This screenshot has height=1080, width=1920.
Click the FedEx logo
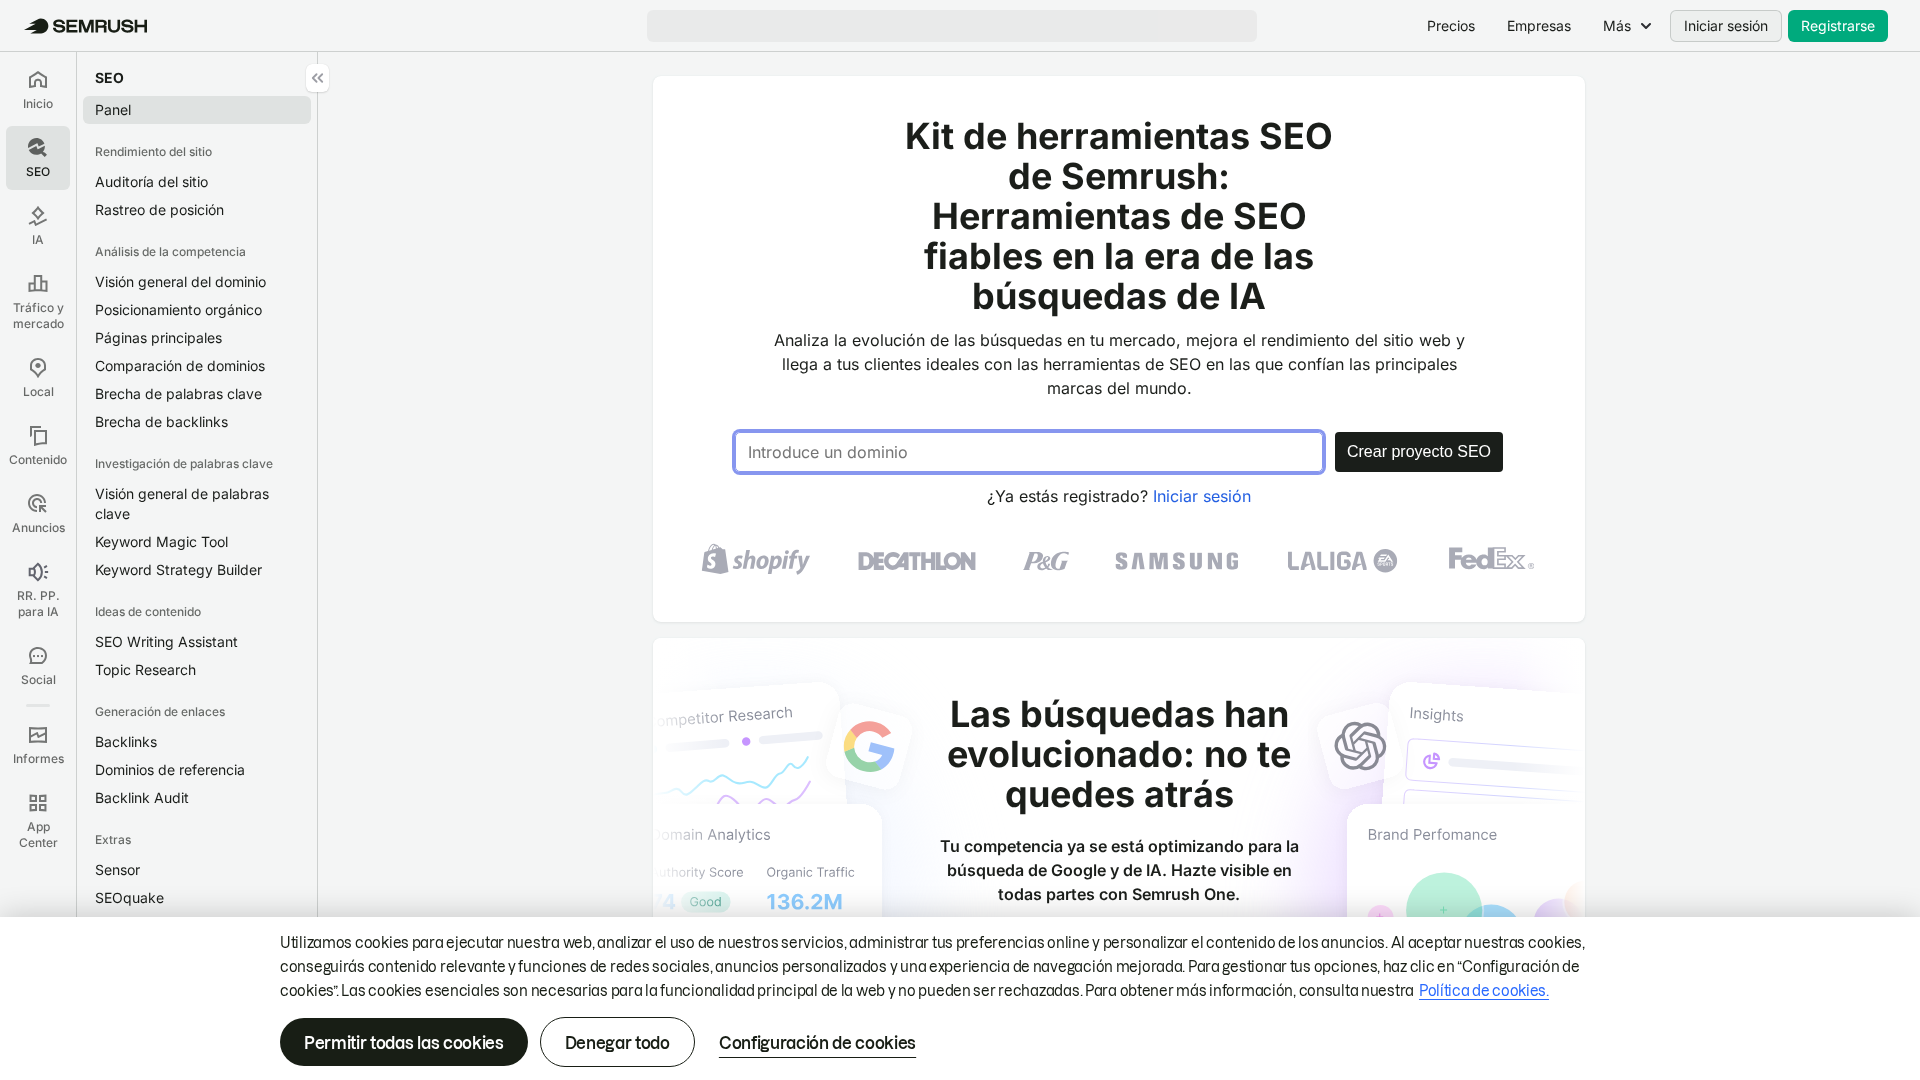click(x=1491, y=558)
